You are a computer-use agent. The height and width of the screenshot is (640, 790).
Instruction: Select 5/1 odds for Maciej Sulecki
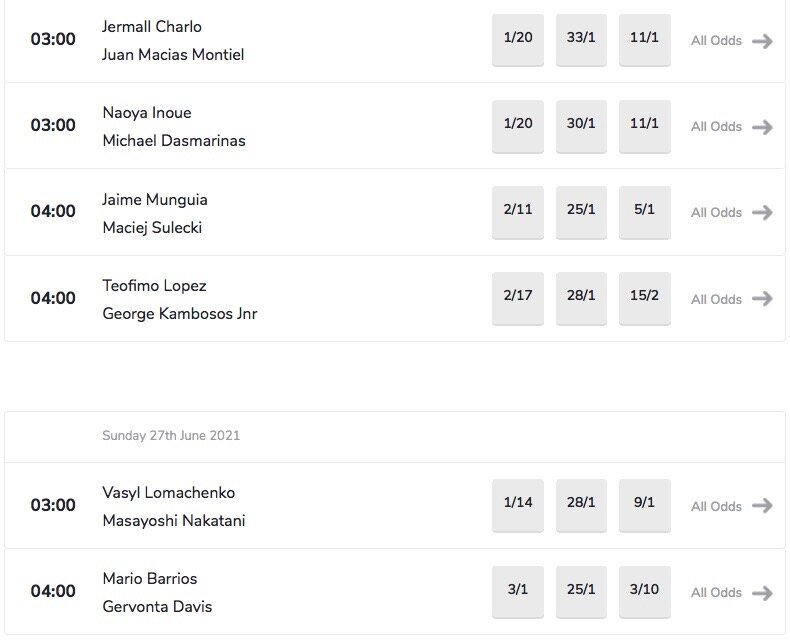(x=644, y=211)
